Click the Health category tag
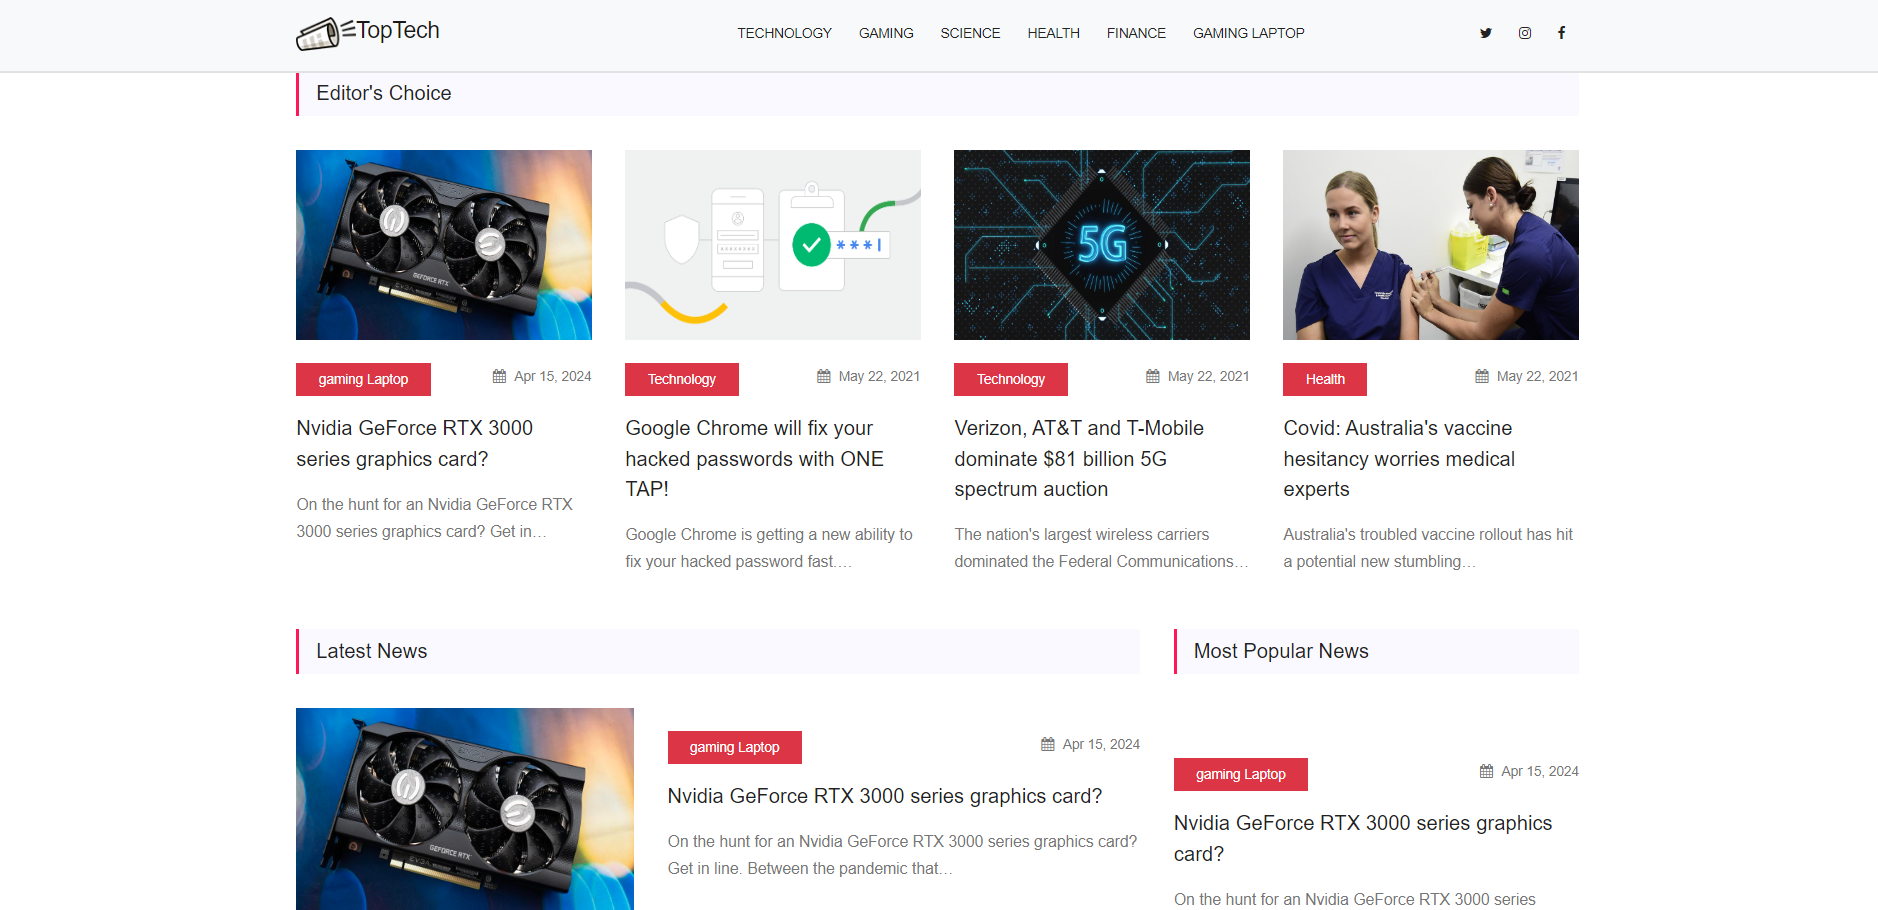 (x=1324, y=379)
